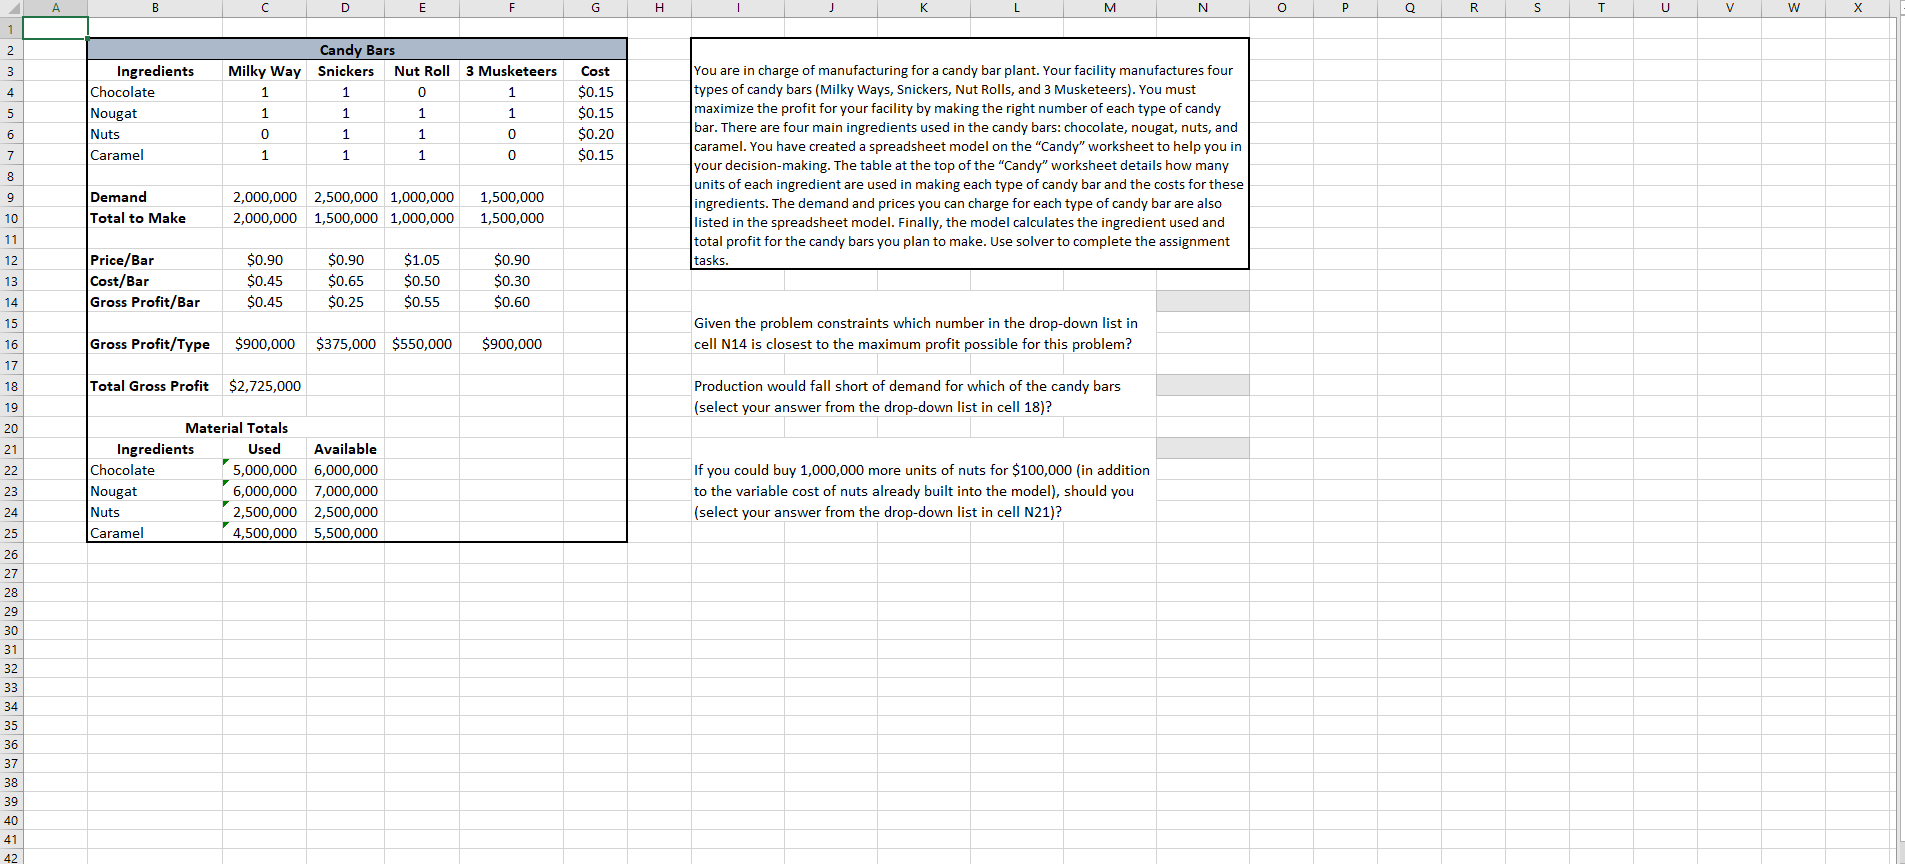The width and height of the screenshot is (1905, 864).
Task: Click the 'Gross Profit/Bar' row label
Action: 145,302
